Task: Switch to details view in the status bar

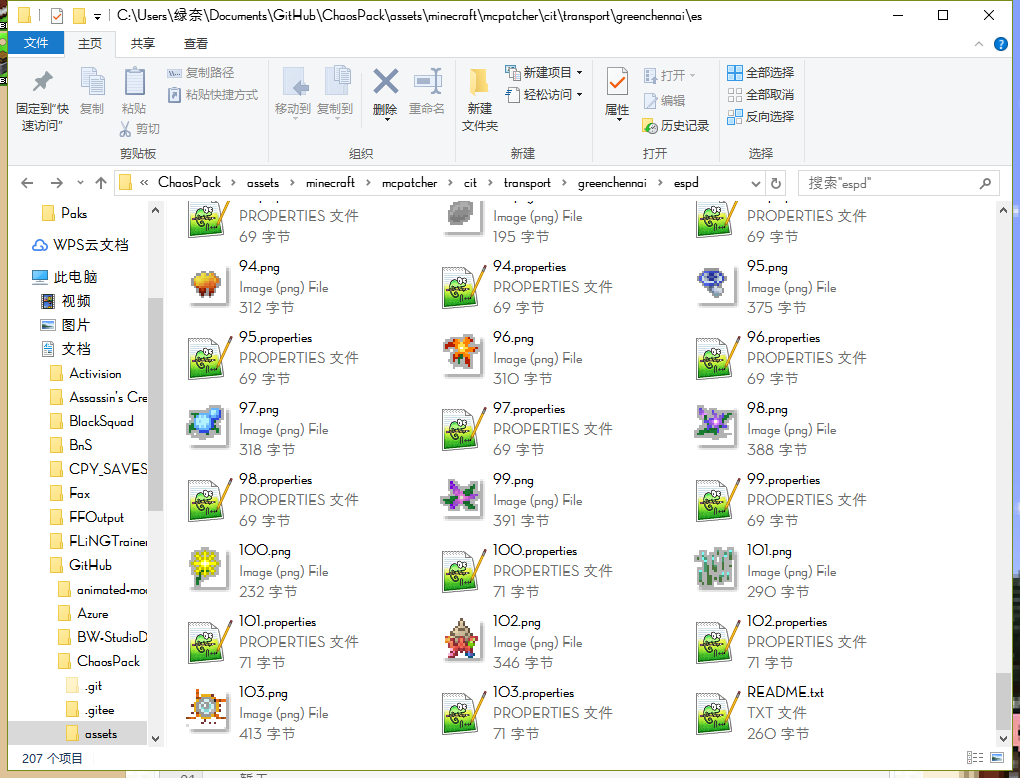Action: click(x=974, y=758)
